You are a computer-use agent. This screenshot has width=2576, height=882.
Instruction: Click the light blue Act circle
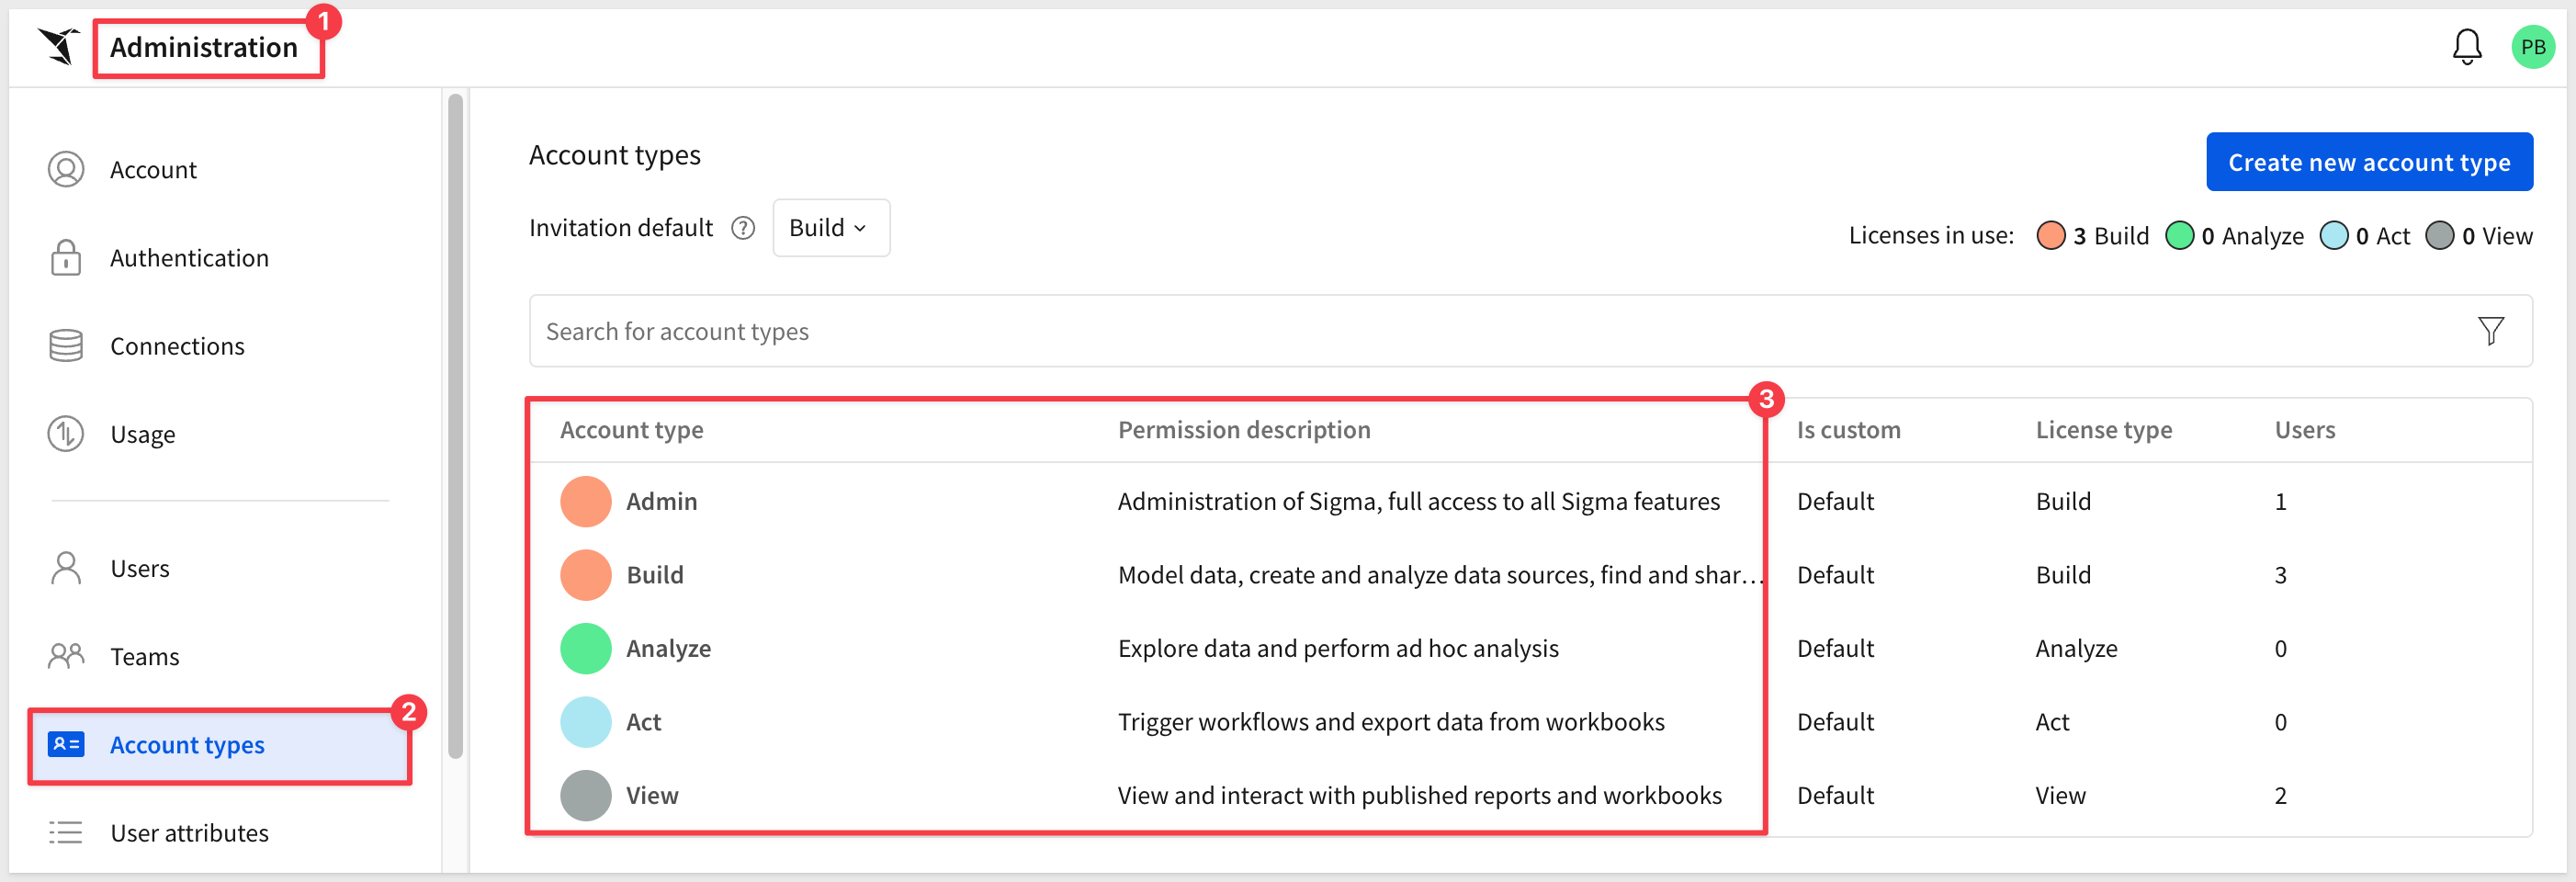[586, 722]
